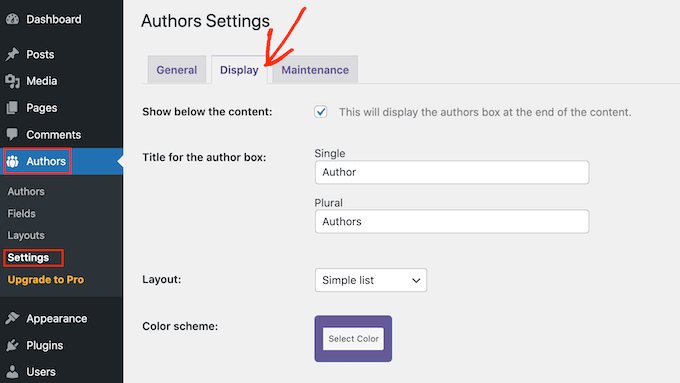The height and width of the screenshot is (383, 680).
Task: Switch to the Maintenance tab
Action: (x=315, y=70)
